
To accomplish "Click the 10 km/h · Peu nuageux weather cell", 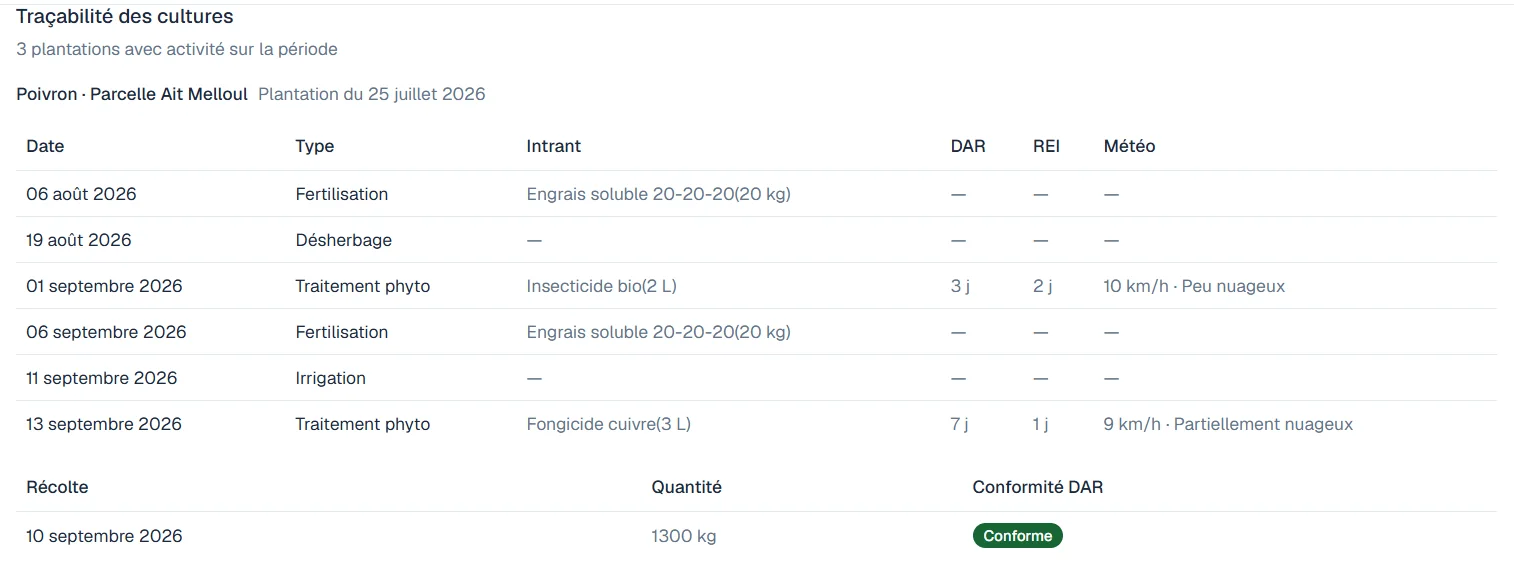I will click(1194, 286).
